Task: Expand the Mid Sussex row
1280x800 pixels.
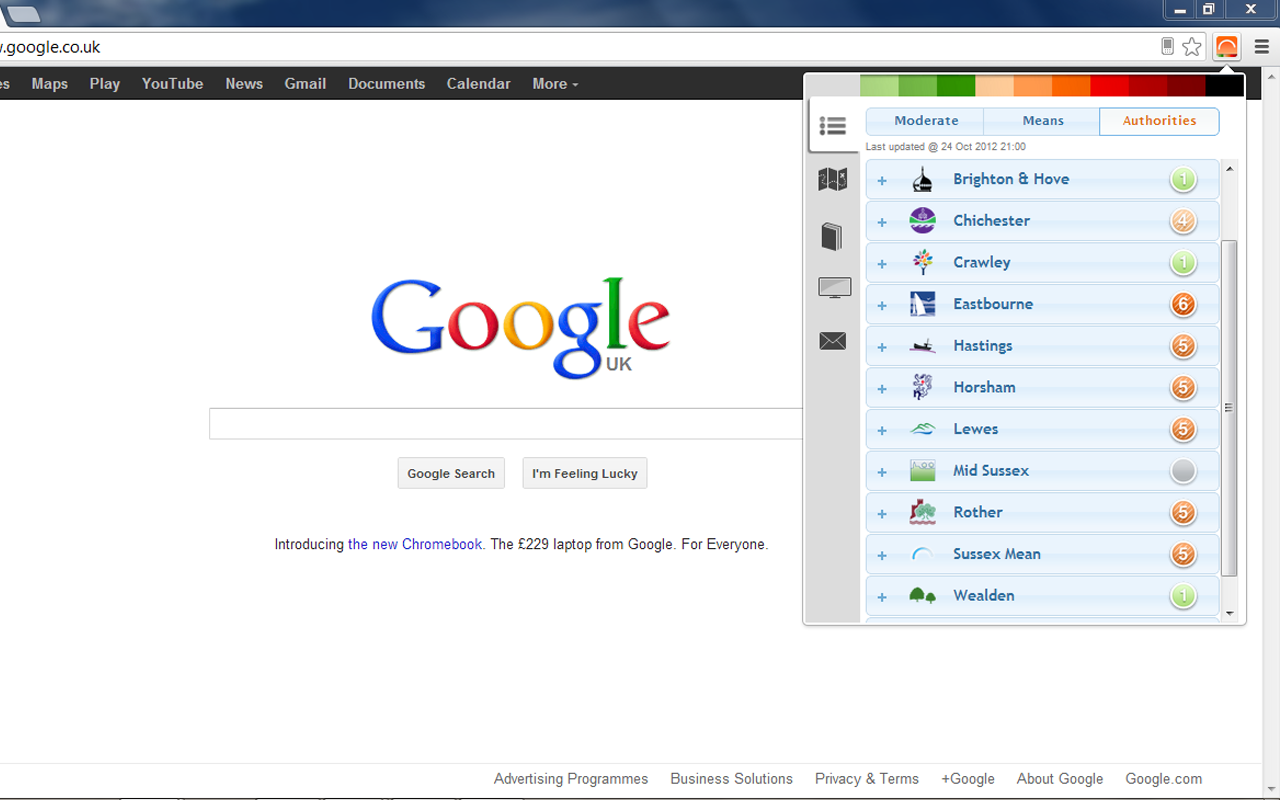Action: pyautogui.click(x=882, y=472)
